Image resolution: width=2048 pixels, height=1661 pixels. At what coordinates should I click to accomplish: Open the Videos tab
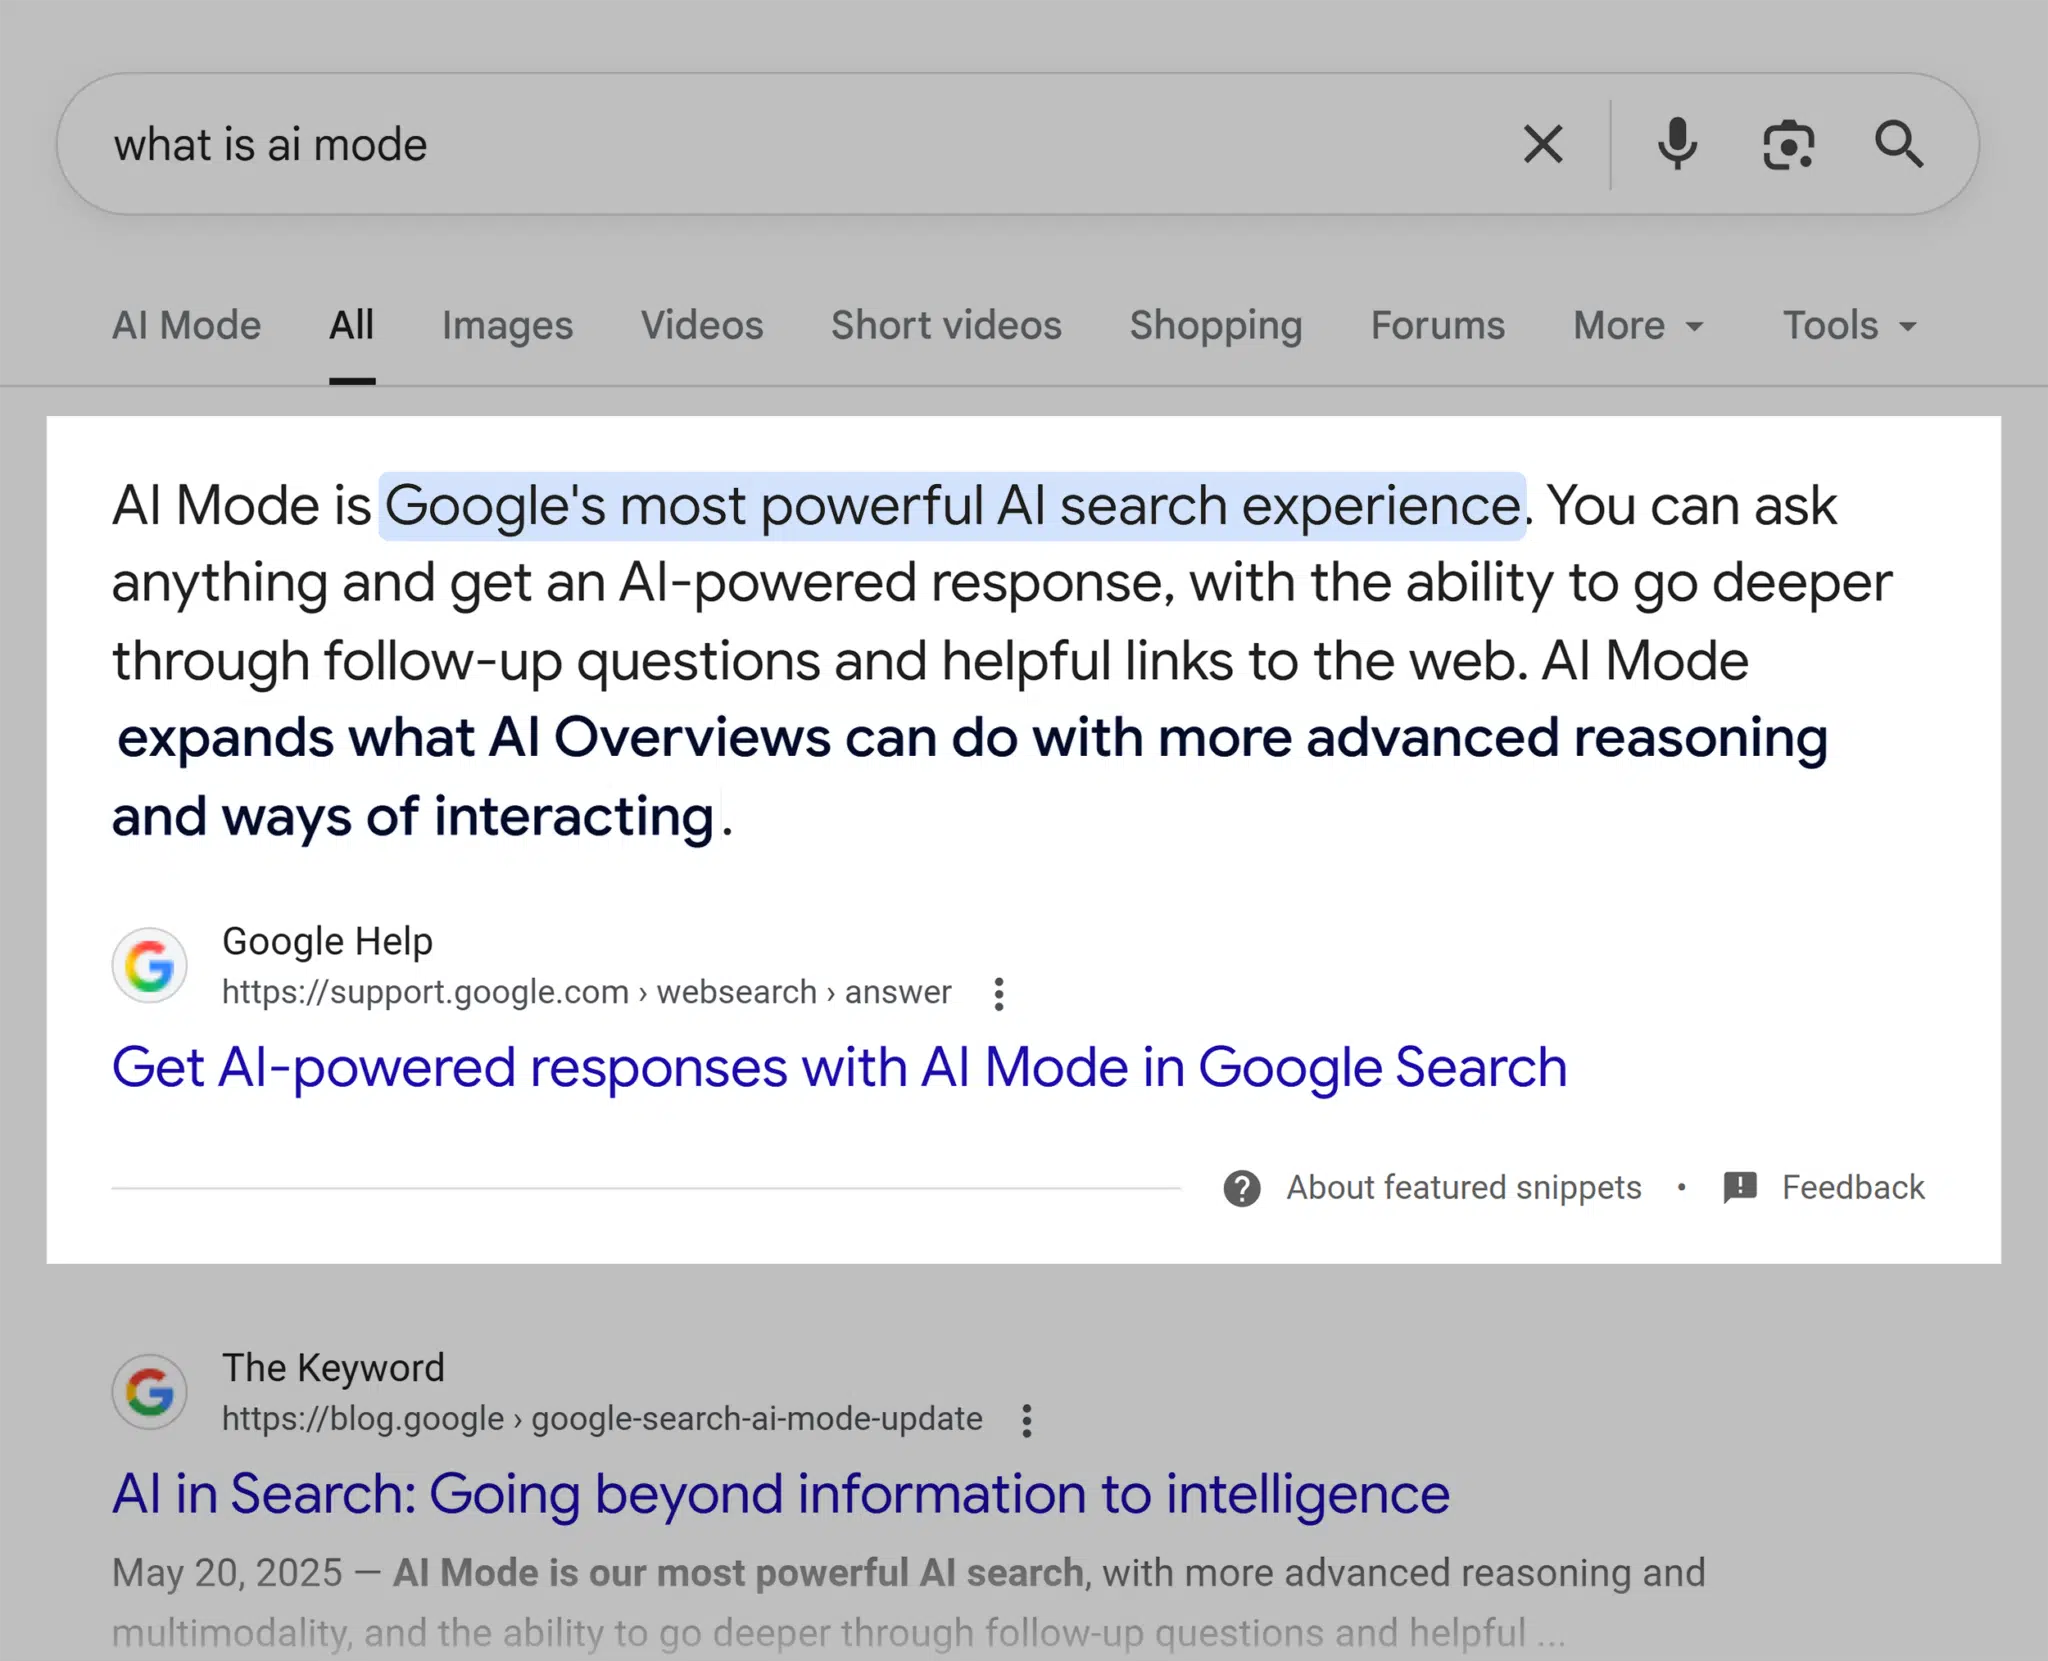tap(702, 326)
